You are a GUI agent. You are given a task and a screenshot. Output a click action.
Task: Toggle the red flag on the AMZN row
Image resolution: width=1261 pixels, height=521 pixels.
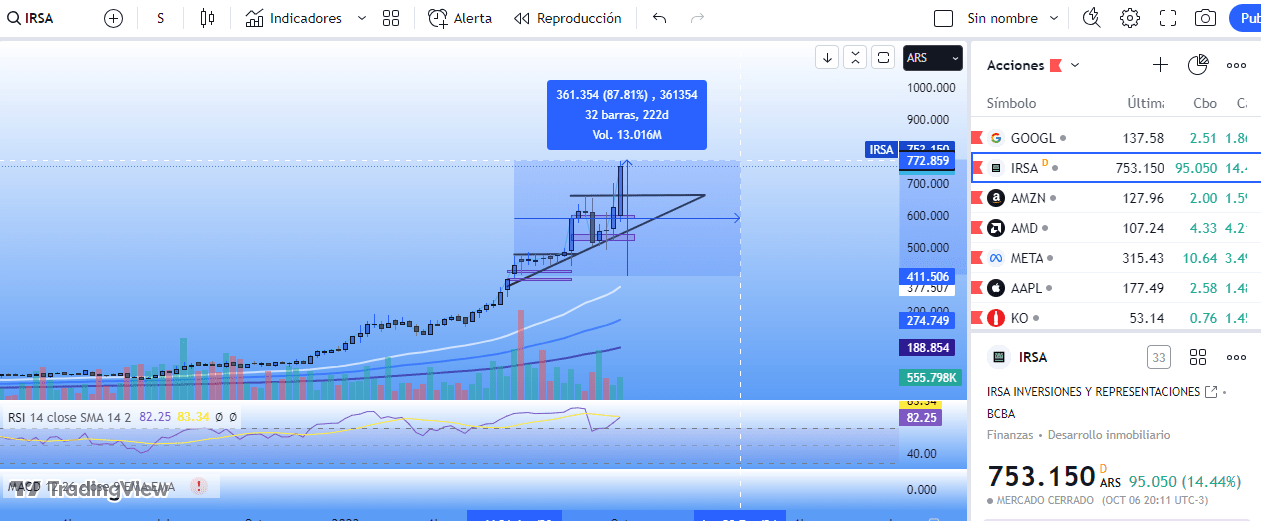click(x=977, y=198)
